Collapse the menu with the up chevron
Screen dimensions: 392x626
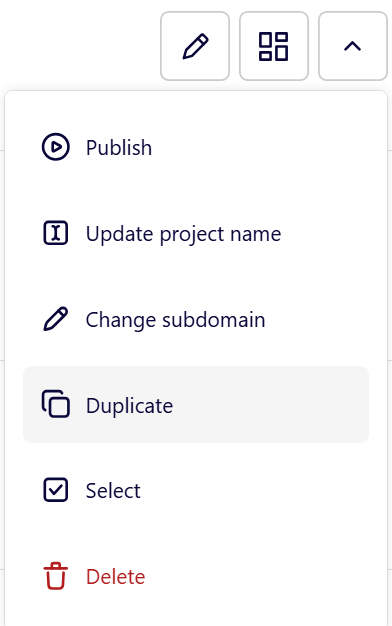[353, 46]
